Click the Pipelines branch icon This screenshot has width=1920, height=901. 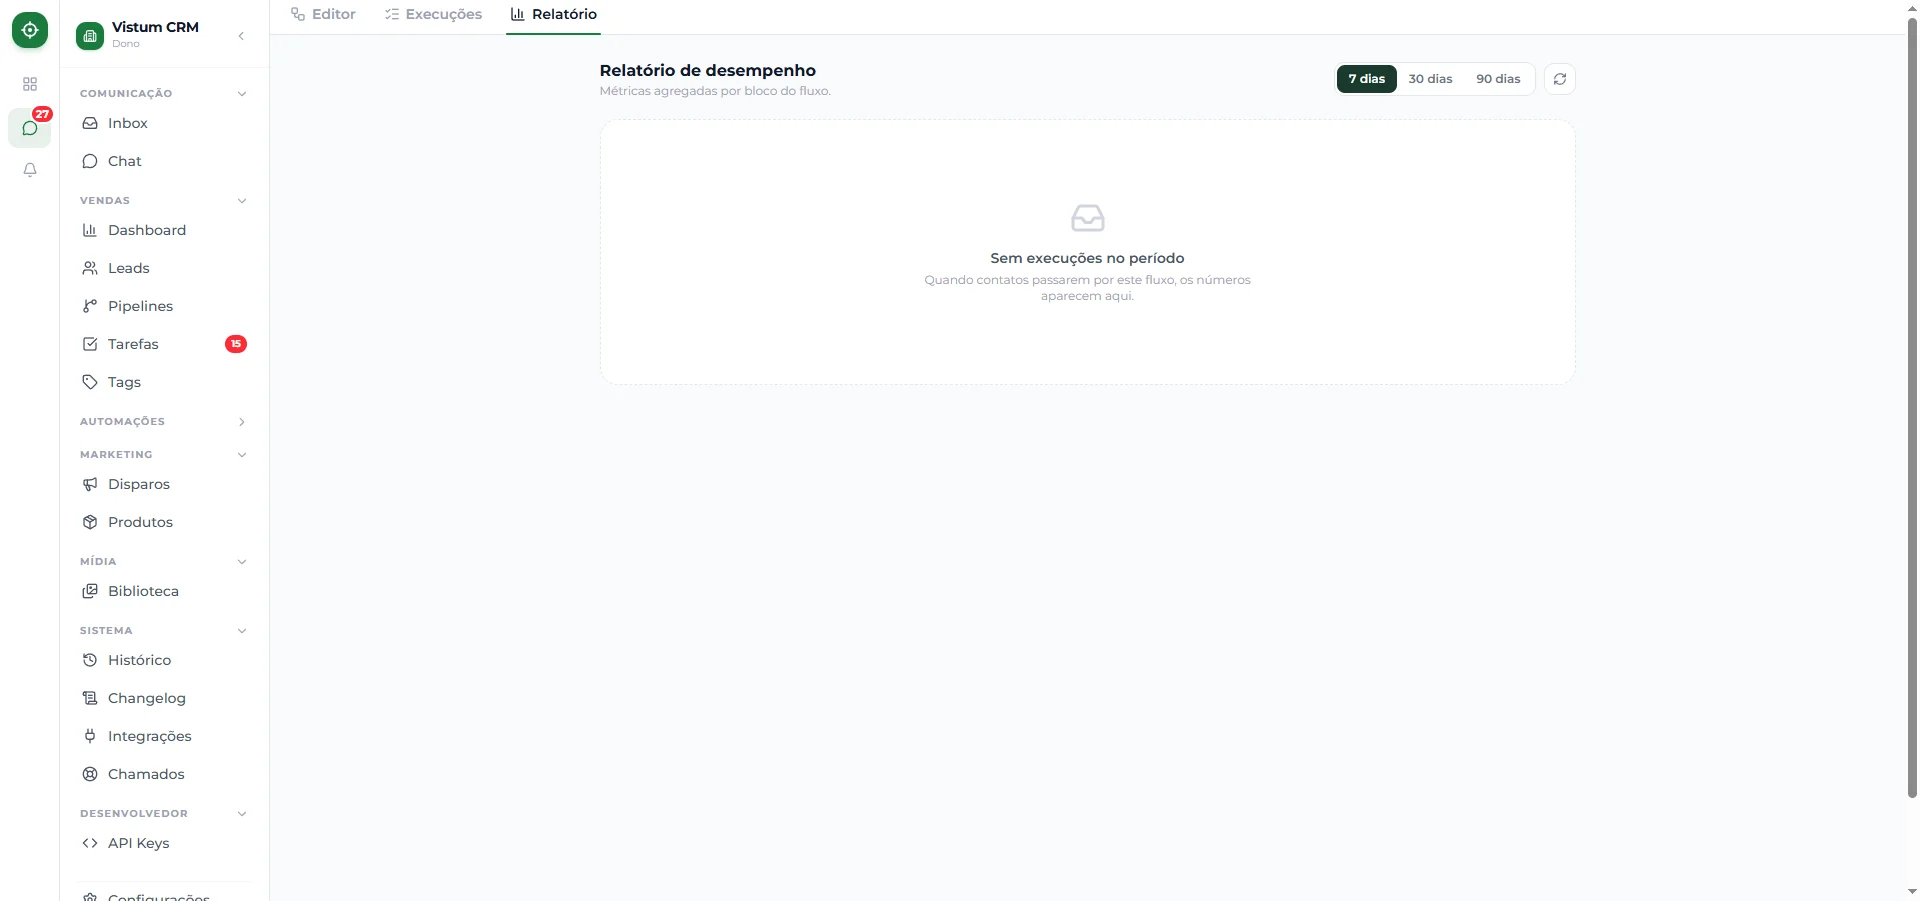[x=90, y=306]
